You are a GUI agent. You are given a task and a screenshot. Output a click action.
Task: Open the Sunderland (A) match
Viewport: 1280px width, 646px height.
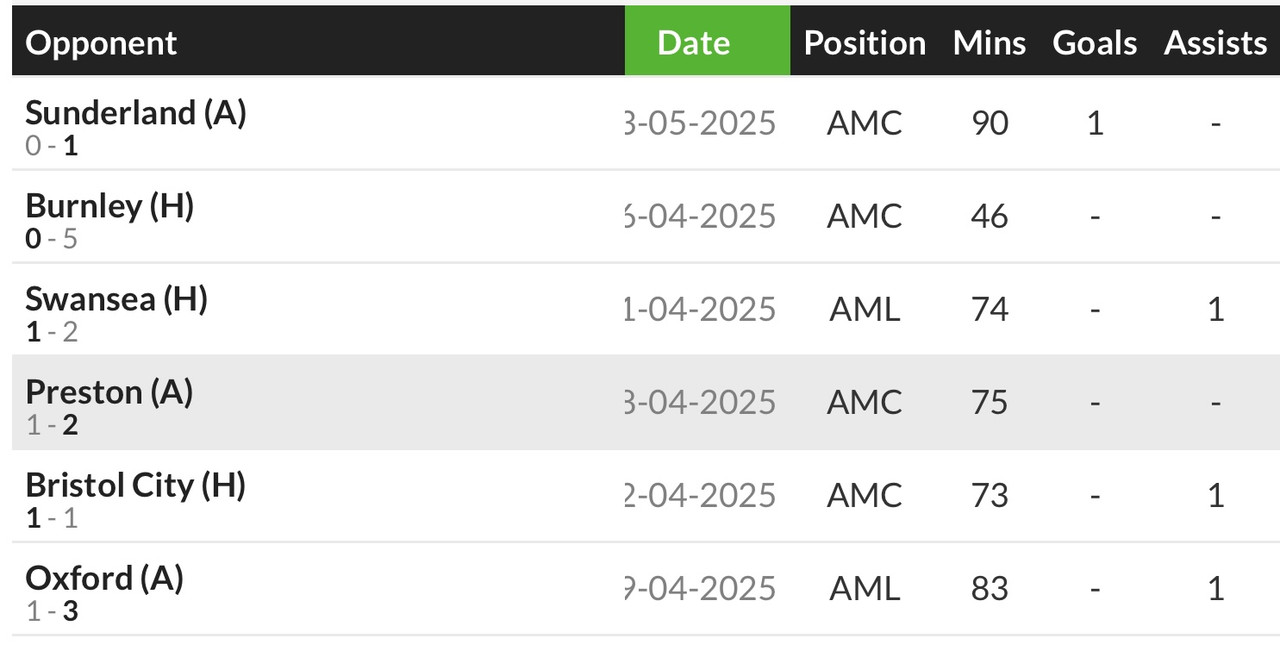point(136,113)
